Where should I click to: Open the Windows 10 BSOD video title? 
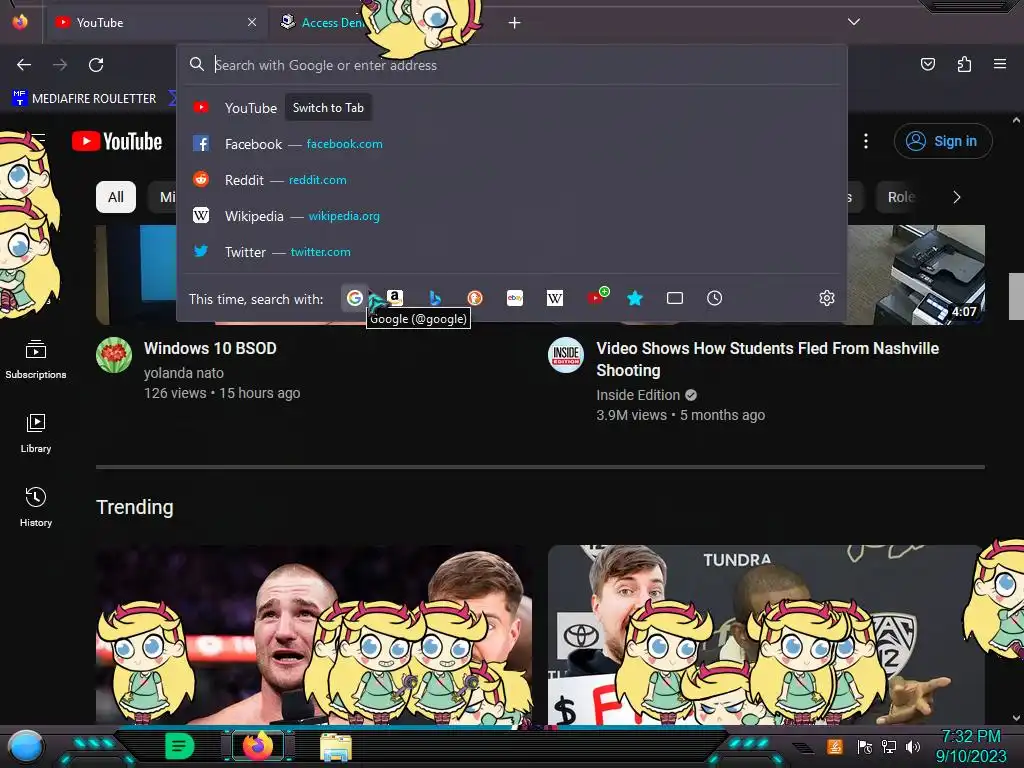point(210,349)
